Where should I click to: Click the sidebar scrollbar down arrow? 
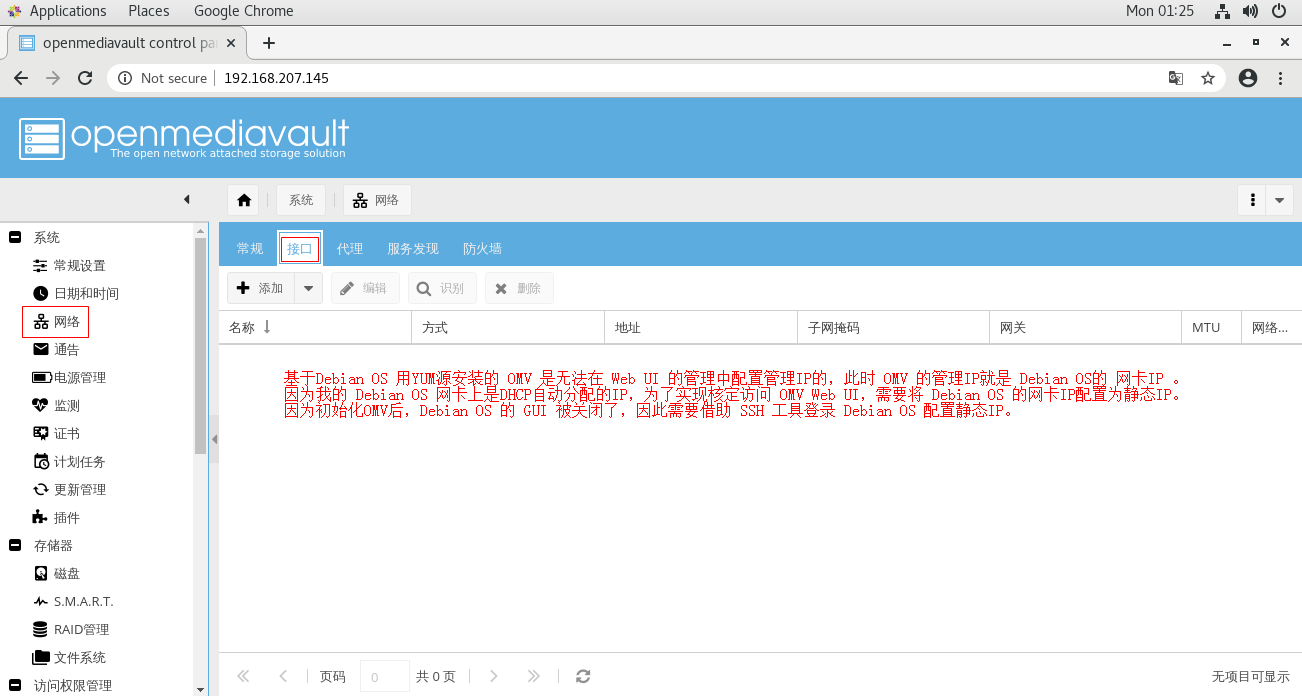coord(200,689)
